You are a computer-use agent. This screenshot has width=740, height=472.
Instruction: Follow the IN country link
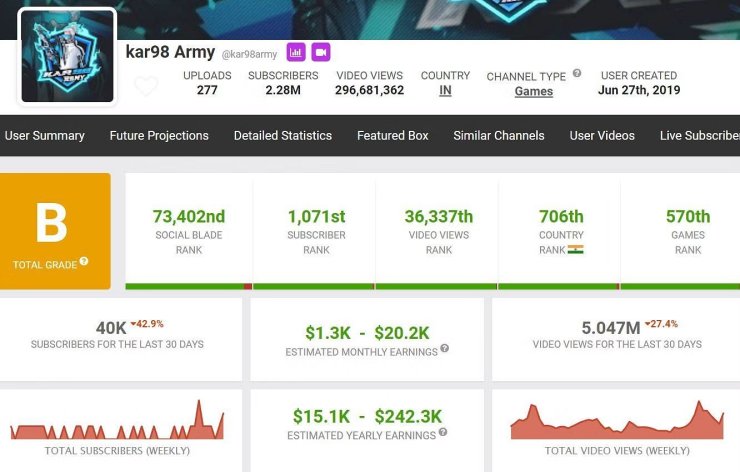coord(445,90)
